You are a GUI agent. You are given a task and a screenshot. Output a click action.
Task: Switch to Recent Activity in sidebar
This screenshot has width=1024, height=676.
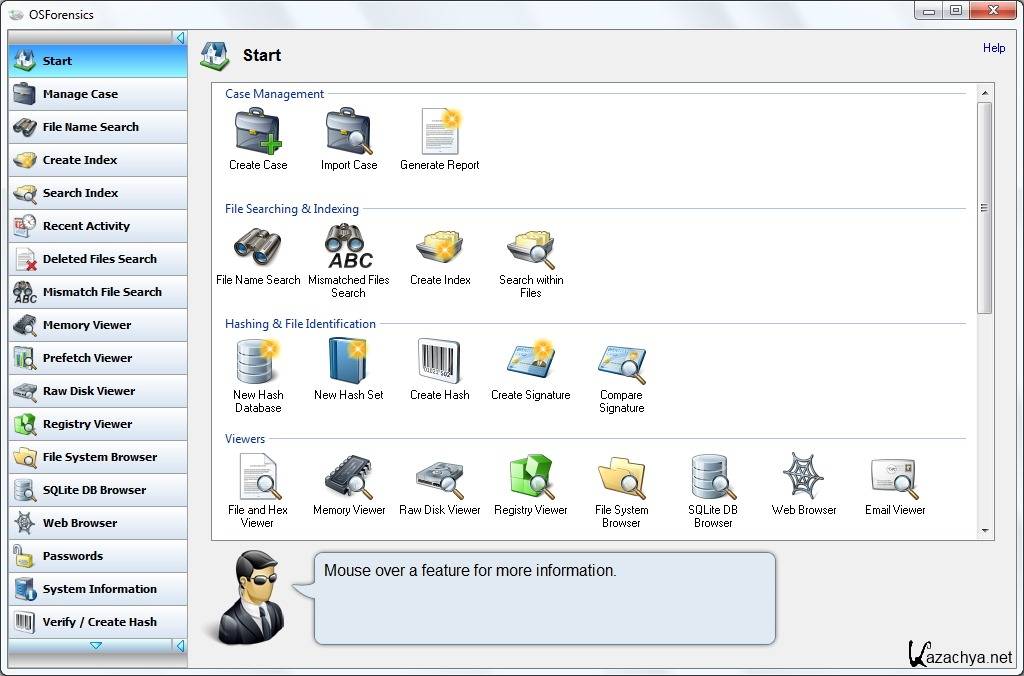click(98, 226)
